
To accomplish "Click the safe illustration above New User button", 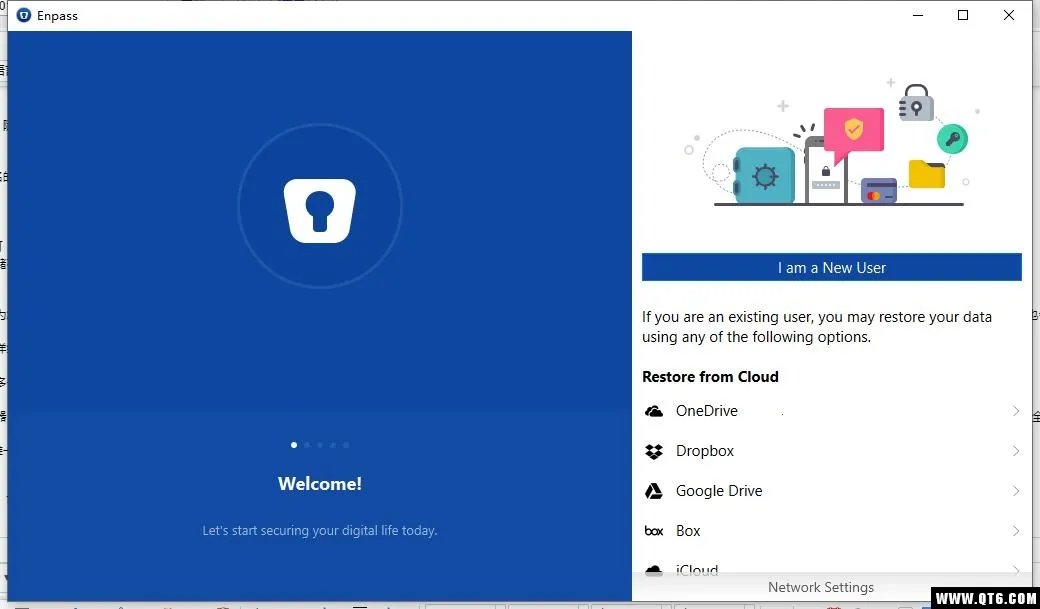I will tap(764, 176).
